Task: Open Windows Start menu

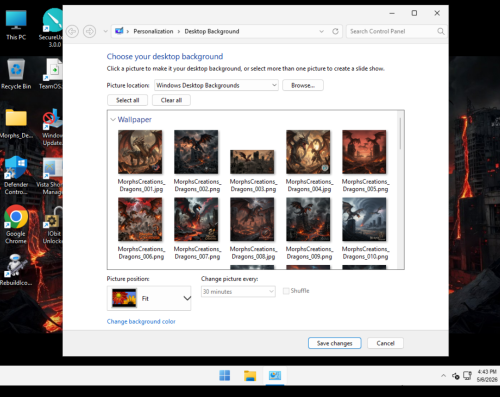Action: pos(225,375)
